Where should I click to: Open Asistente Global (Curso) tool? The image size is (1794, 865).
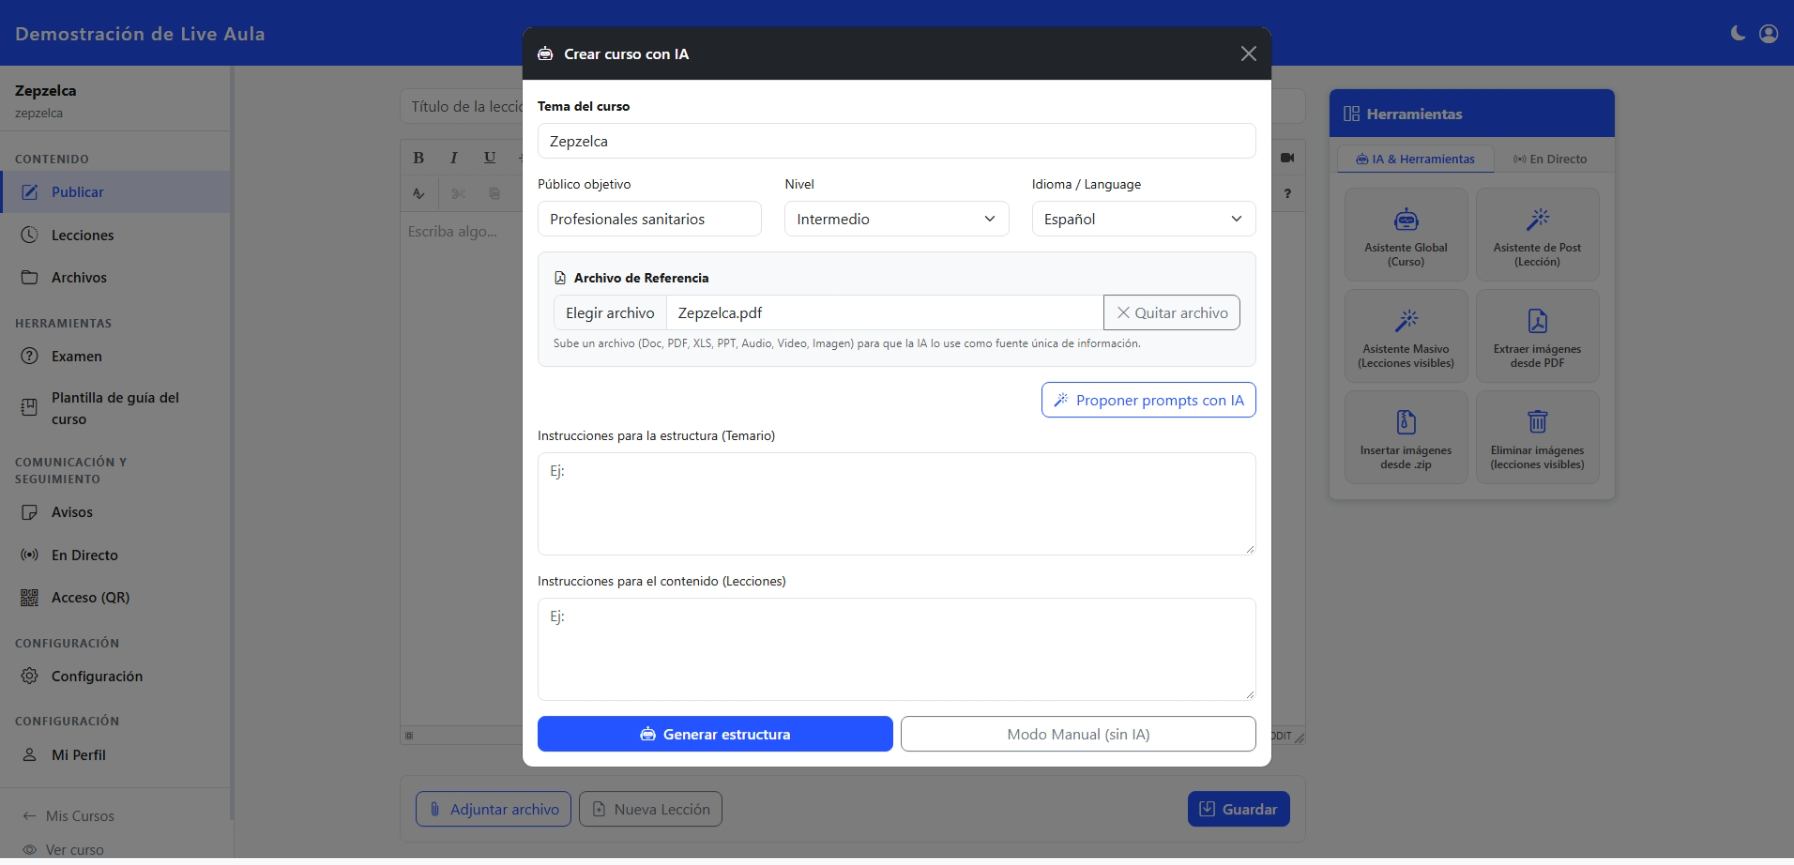[1406, 235]
